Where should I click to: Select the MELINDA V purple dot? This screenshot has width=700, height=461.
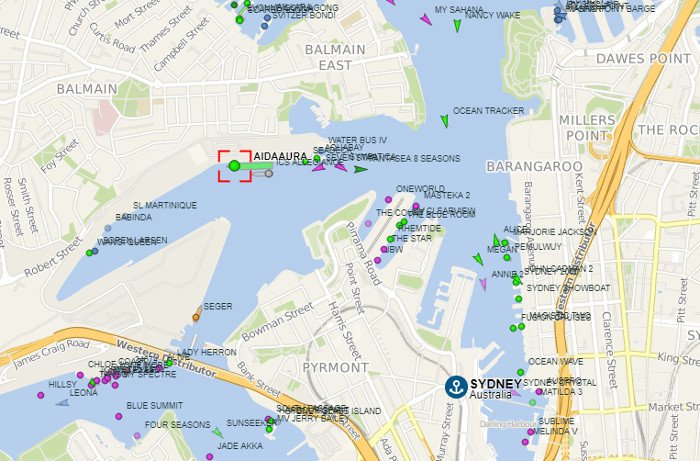tap(531, 432)
